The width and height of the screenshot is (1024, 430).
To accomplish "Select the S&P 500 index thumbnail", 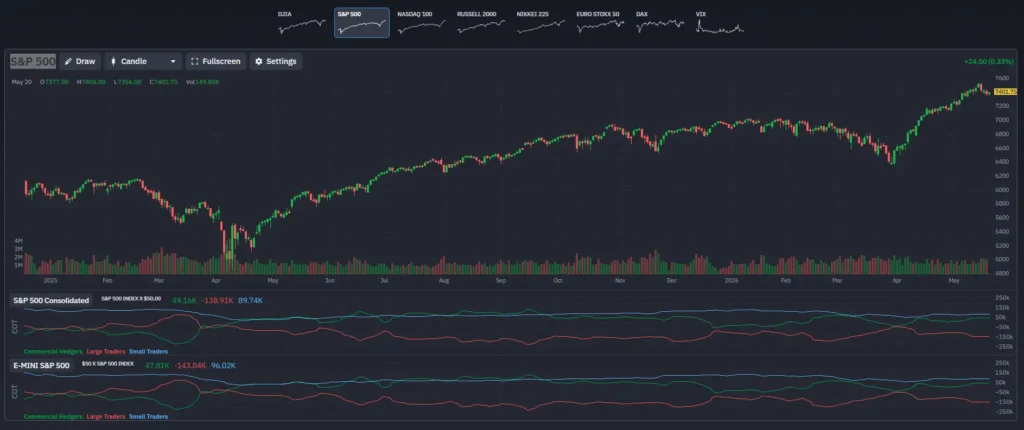I will (x=362, y=23).
